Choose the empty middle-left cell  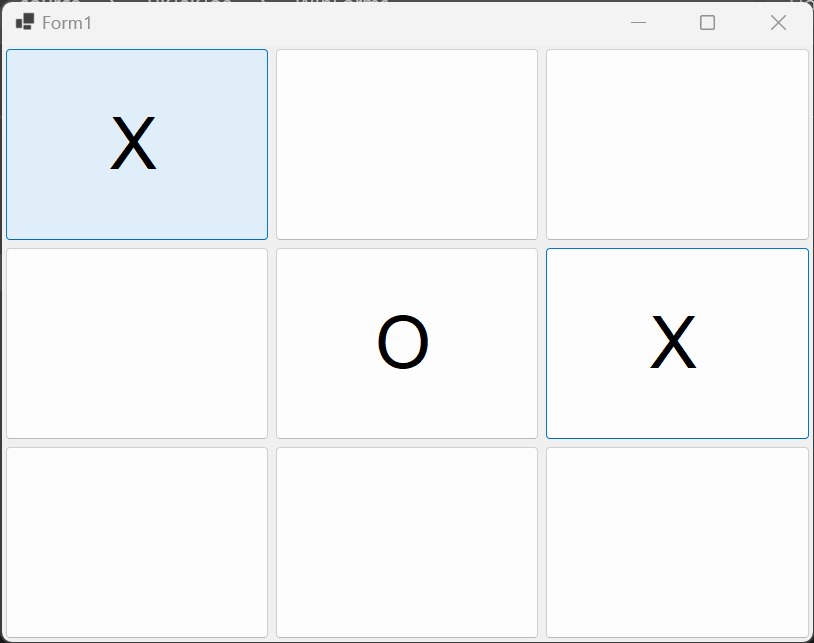coord(137,343)
